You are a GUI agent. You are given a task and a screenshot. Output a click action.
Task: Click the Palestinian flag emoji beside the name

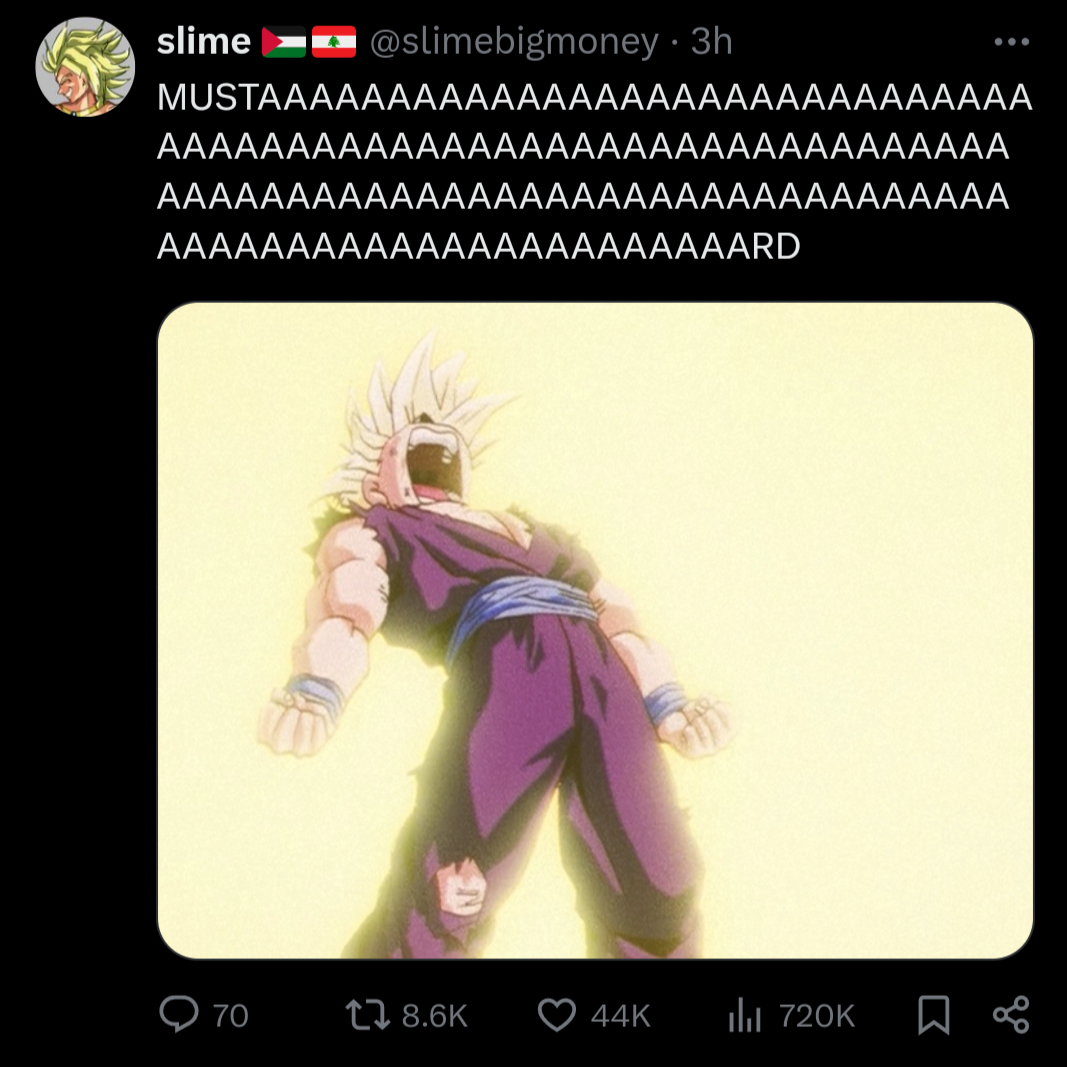pyautogui.click(x=283, y=43)
